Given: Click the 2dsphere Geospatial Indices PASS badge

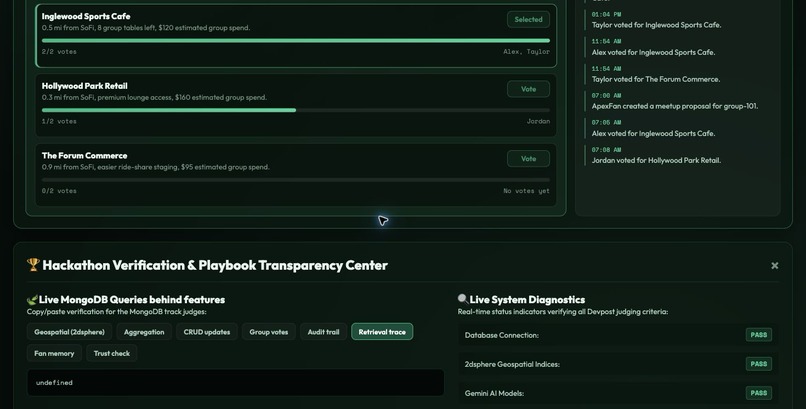Looking at the screenshot, I should (759, 364).
